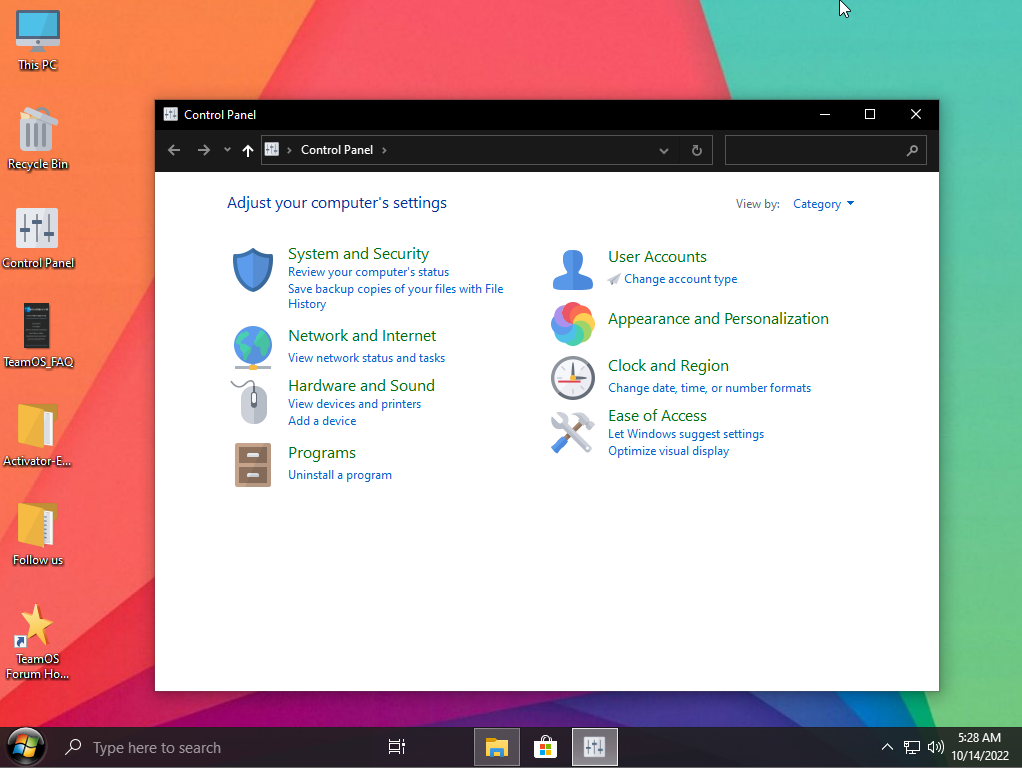The image size is (1022, 768).
Task: Click the Clock and Region clock icon
Action: (572, 377)
